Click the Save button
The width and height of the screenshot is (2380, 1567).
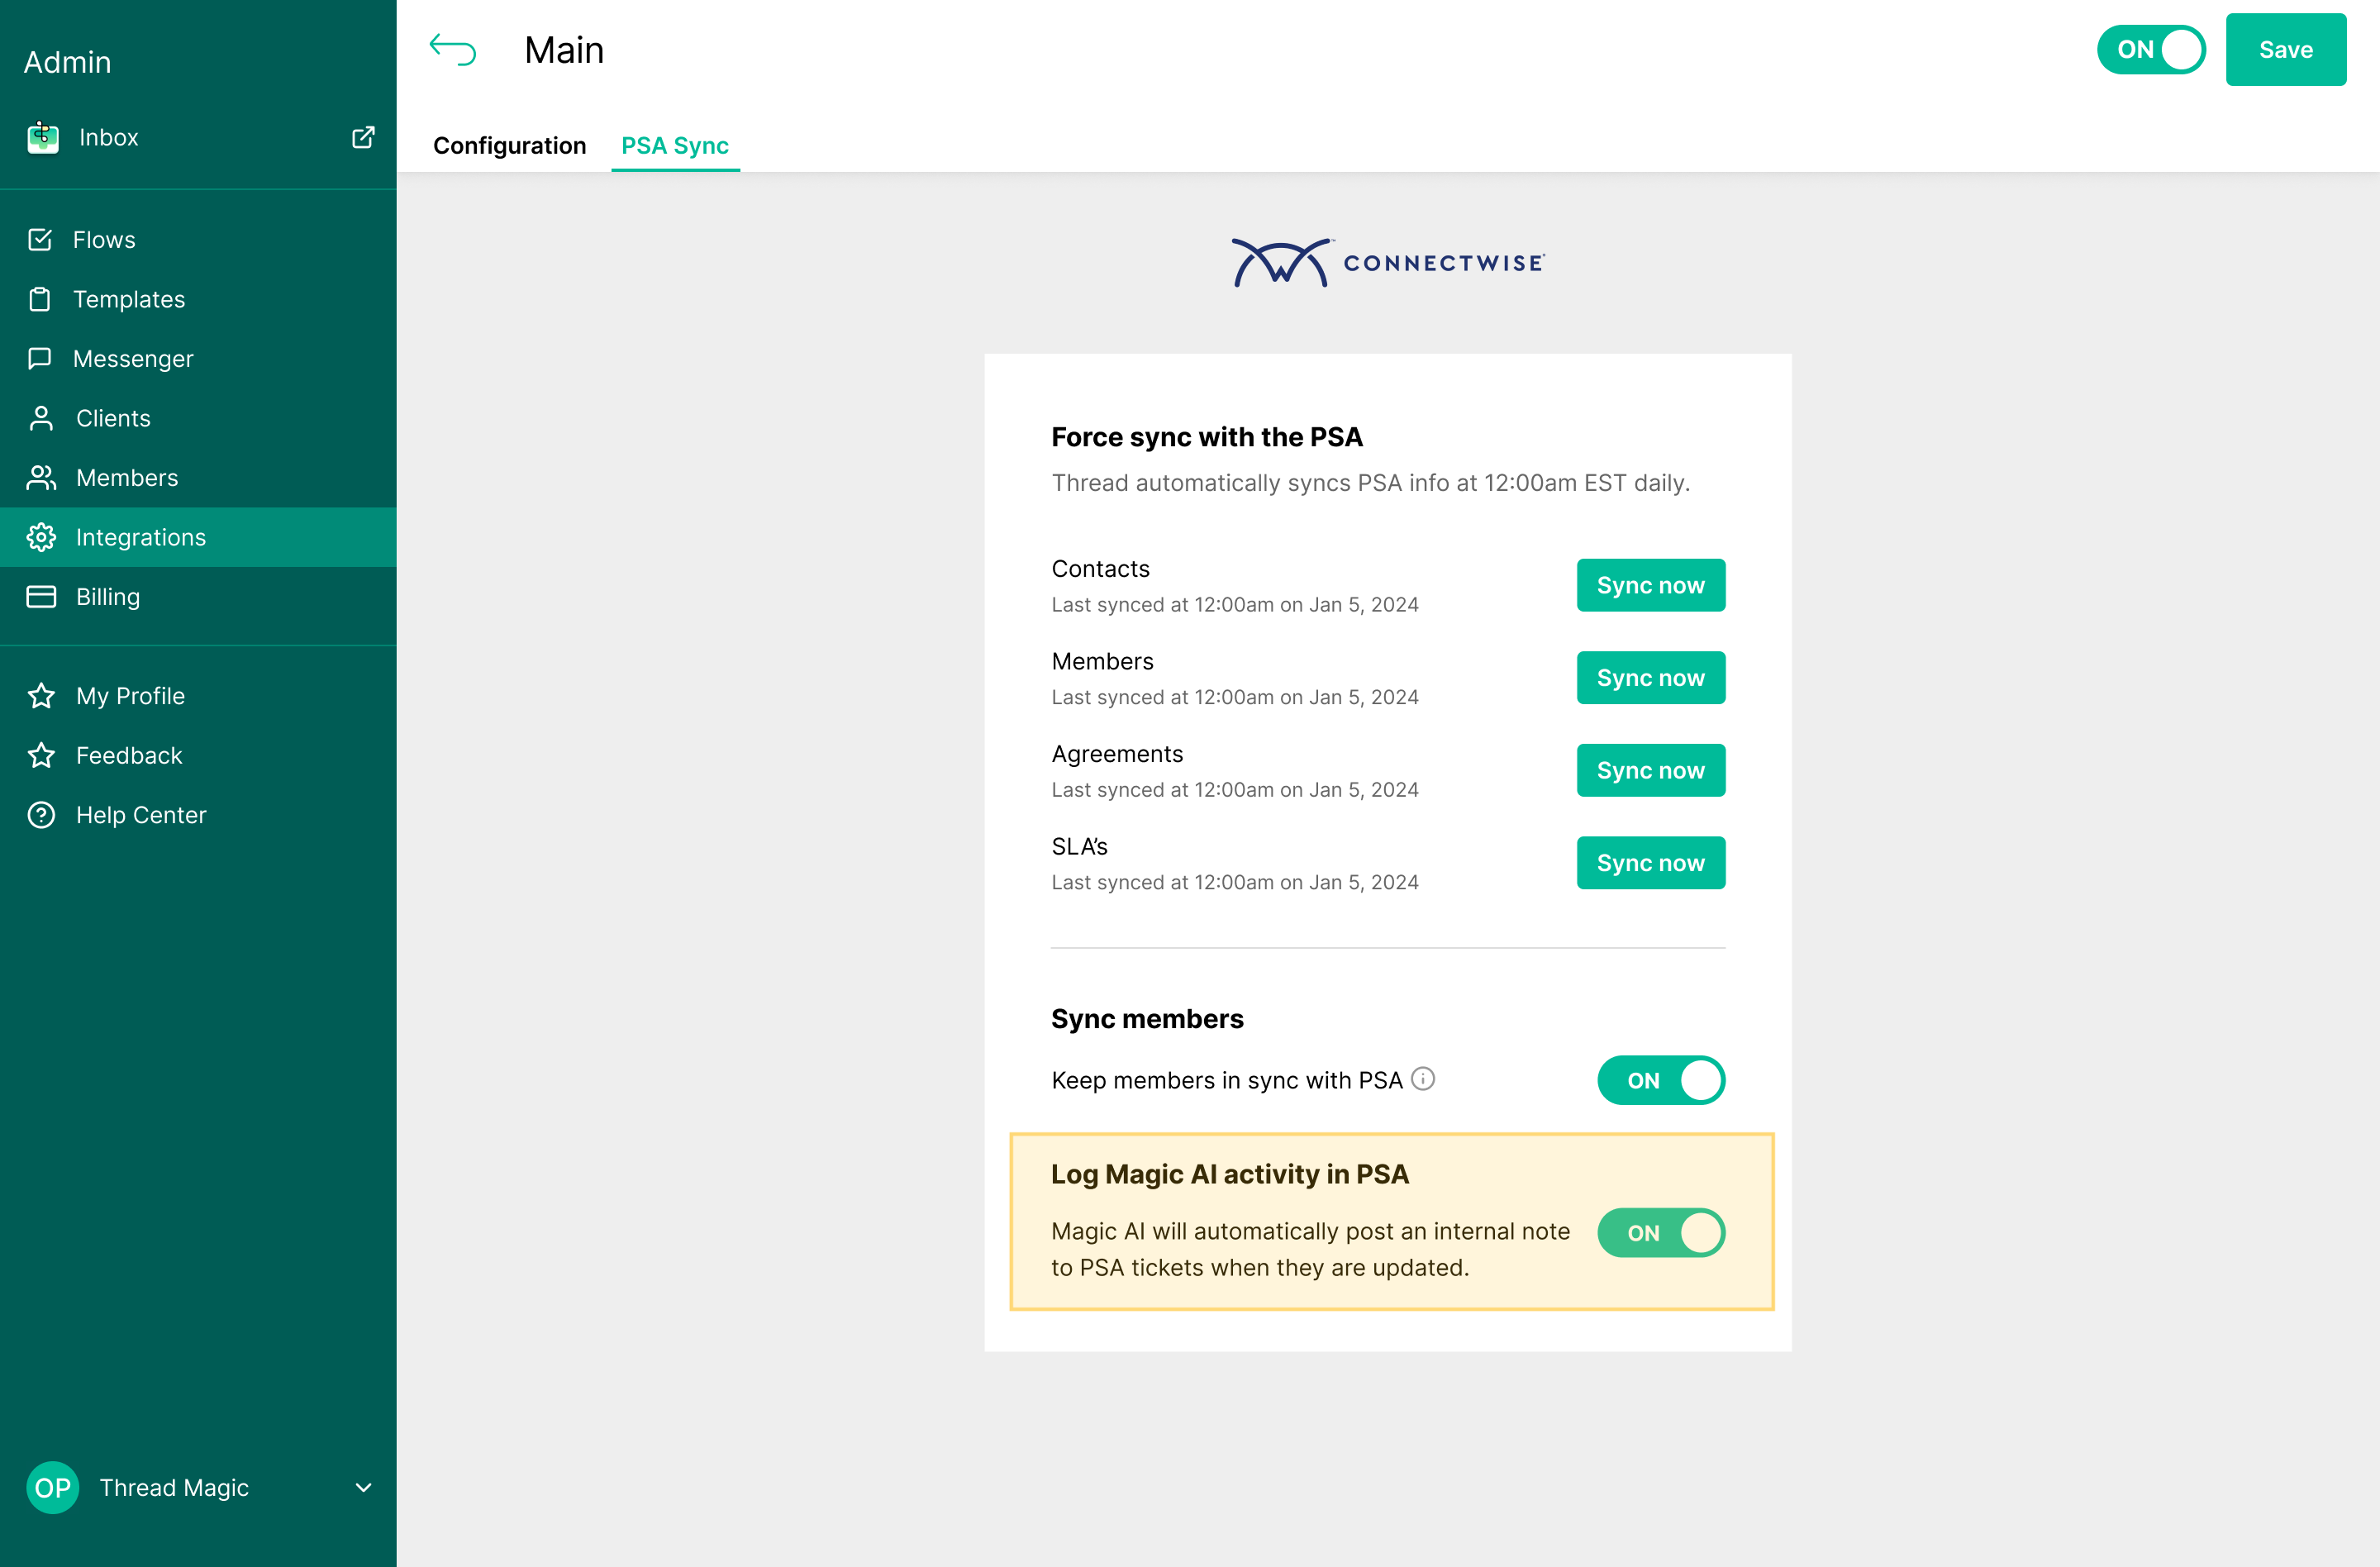(x=2286, y=50)
